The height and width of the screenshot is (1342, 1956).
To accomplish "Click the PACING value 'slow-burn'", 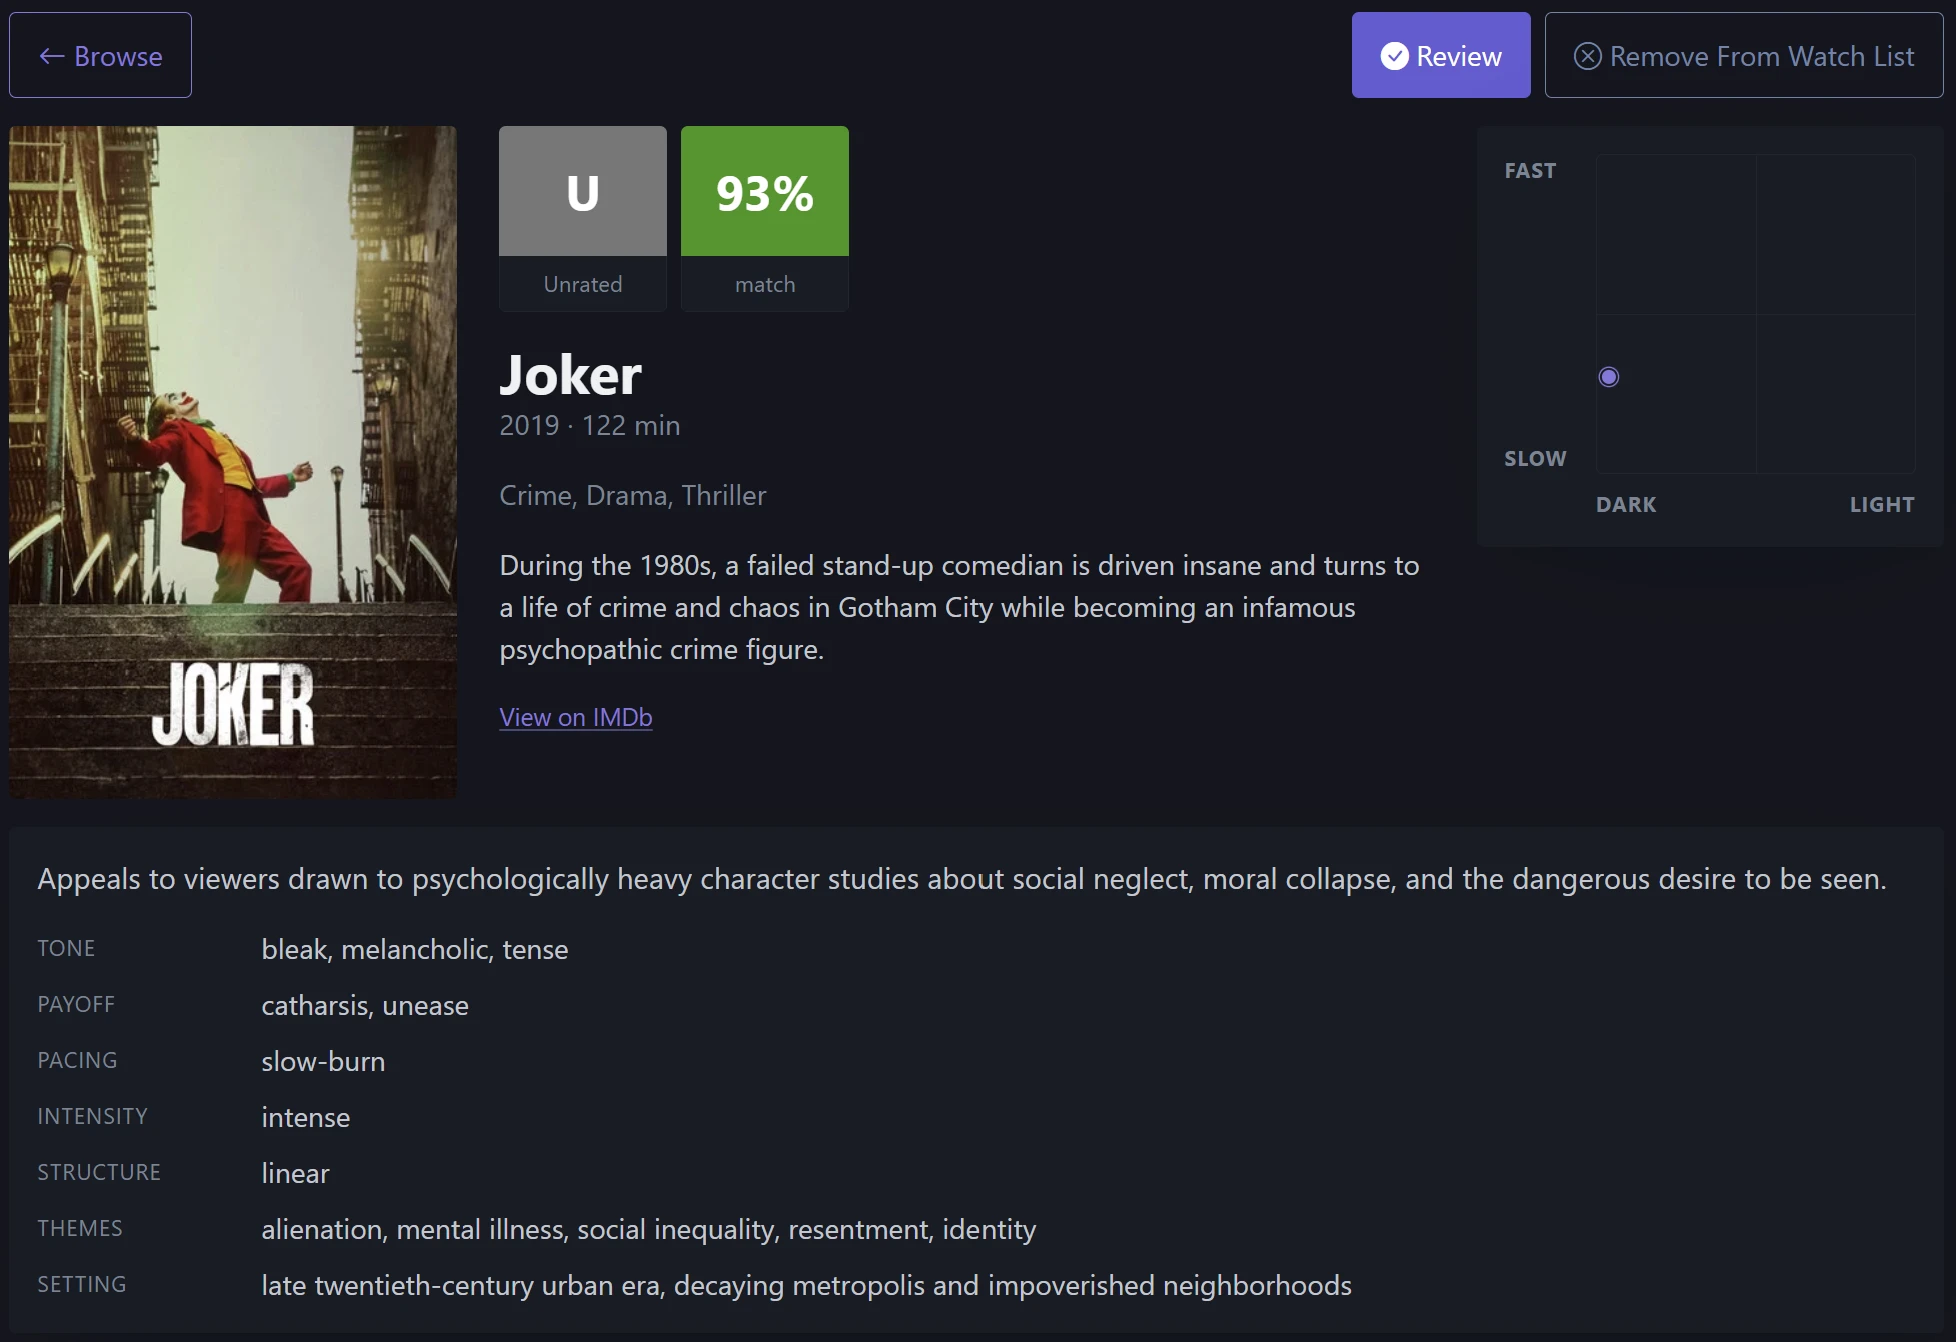I will [323, 1061].
